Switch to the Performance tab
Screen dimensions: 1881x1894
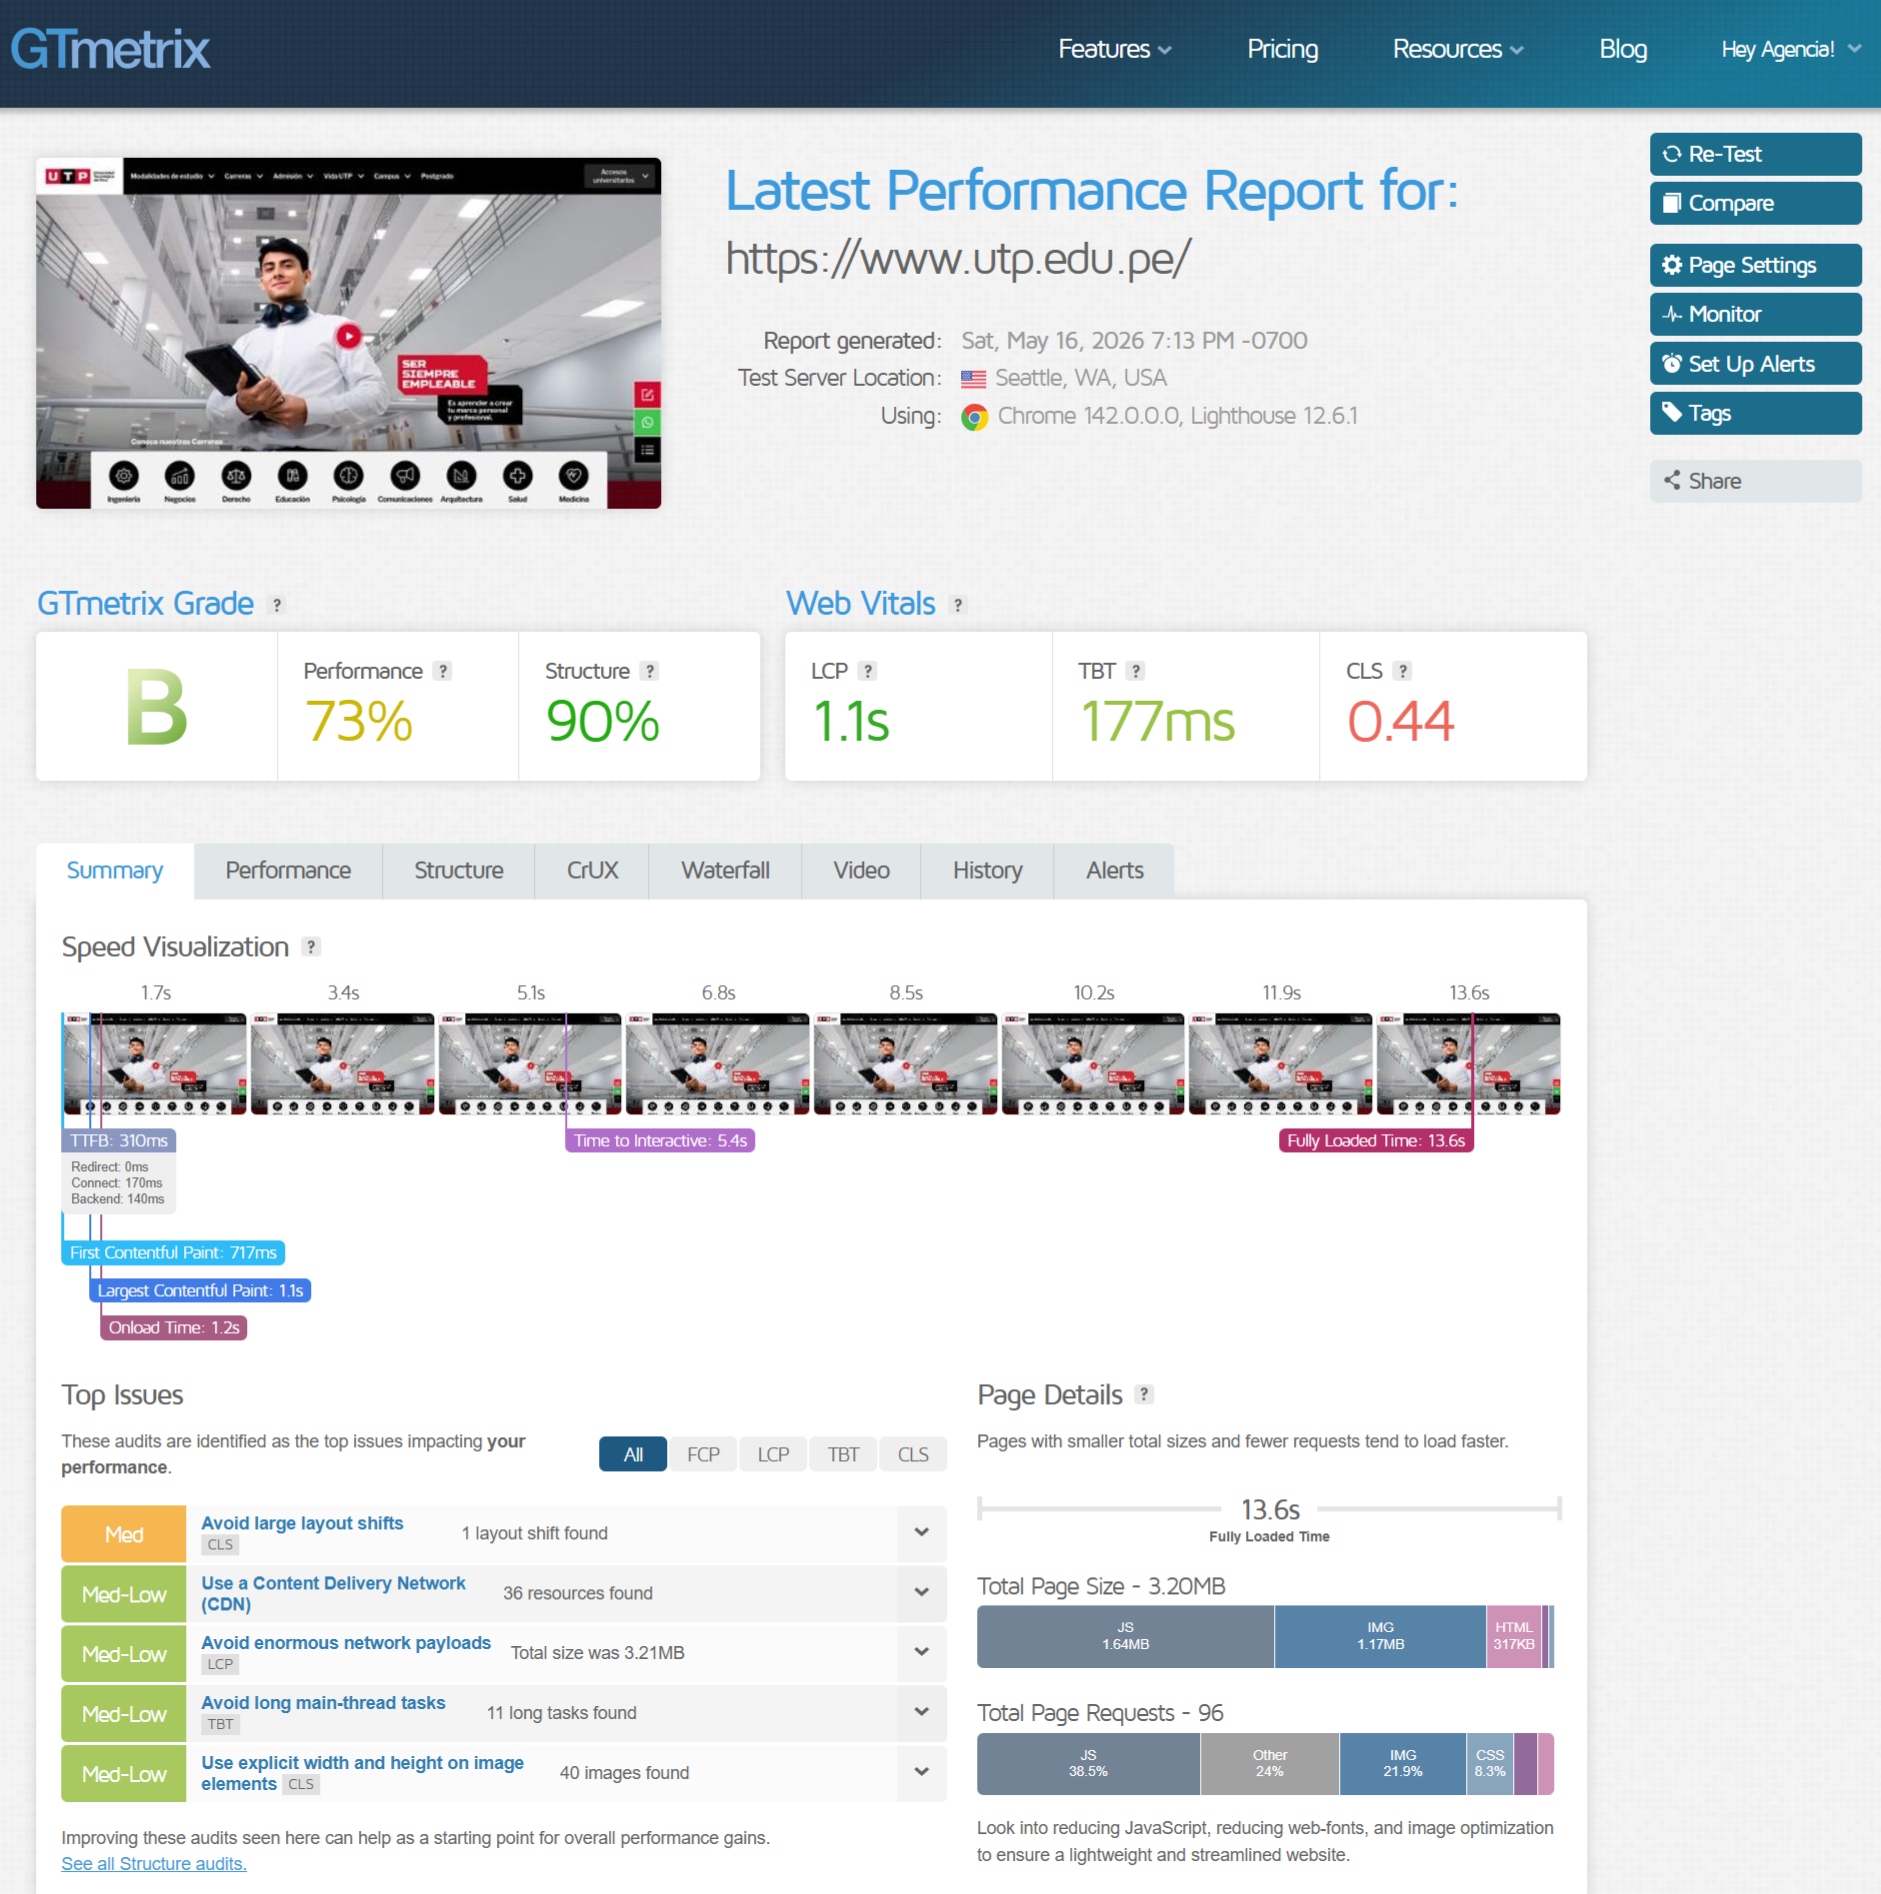(x=288, y=870)
